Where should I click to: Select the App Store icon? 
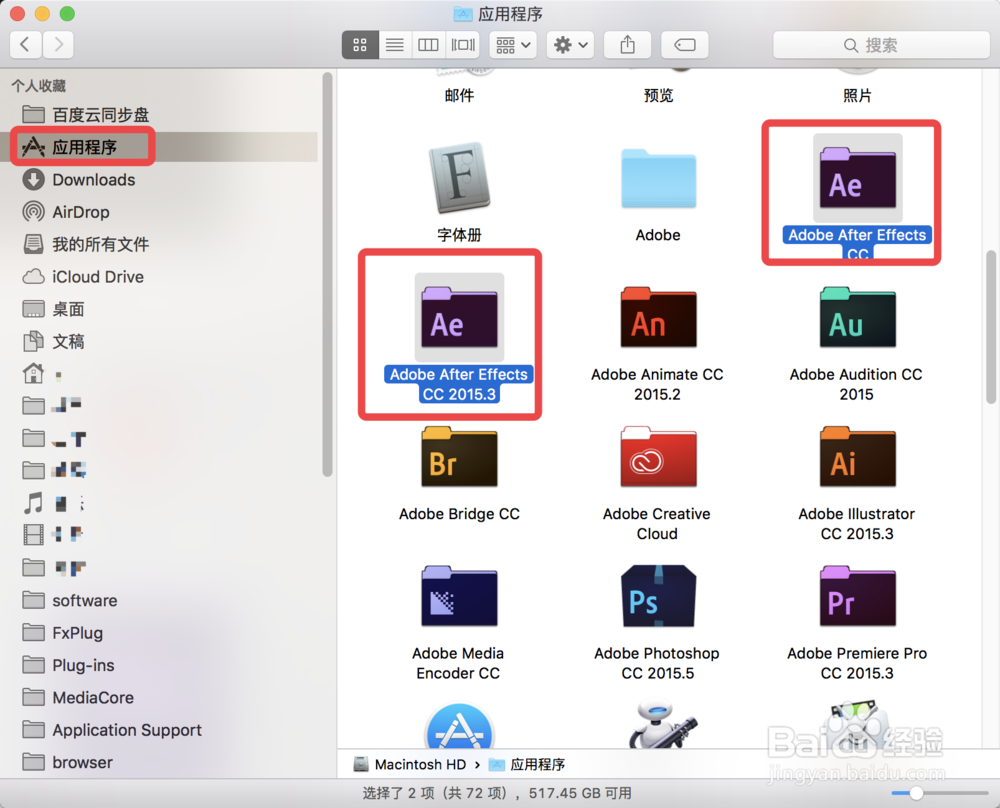[x=459, y=726]
